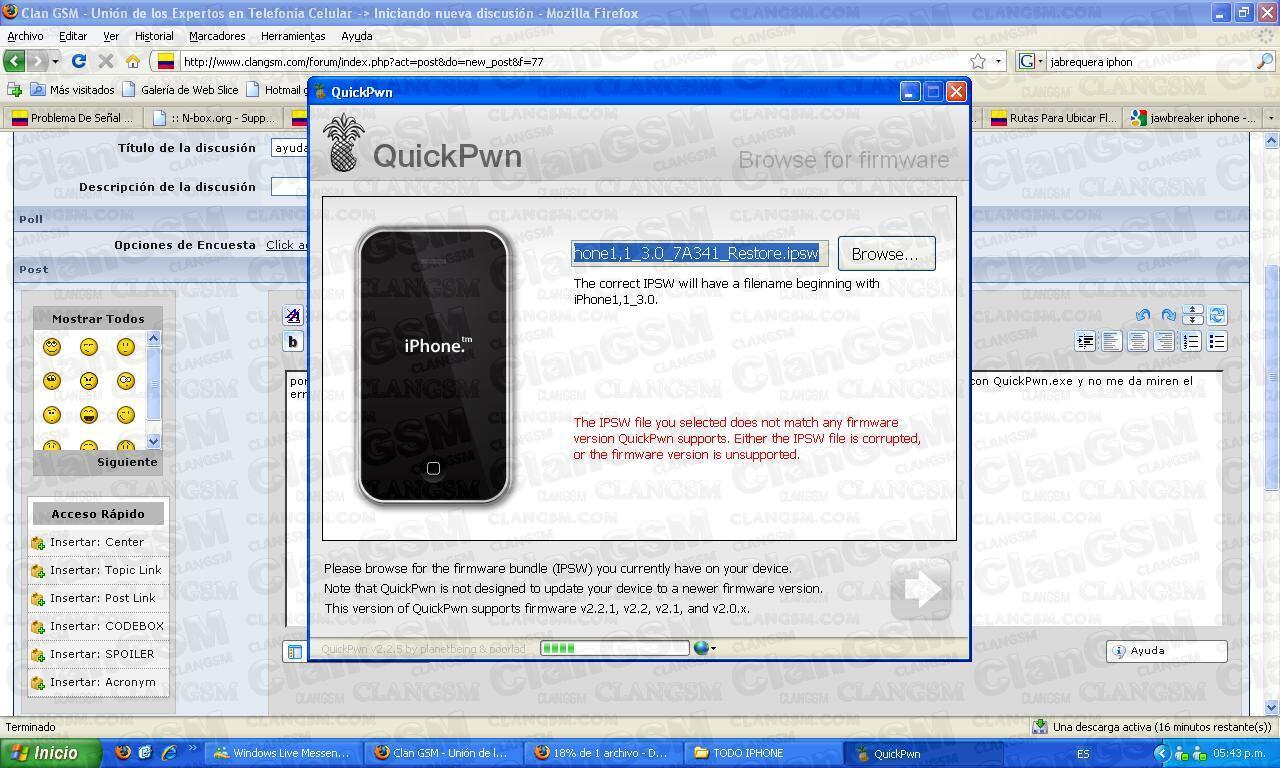The height and width of the screenshot is (768, 1280).
Task: Open the Más visitados bookmark folder
Action: [x=72, y=89]
